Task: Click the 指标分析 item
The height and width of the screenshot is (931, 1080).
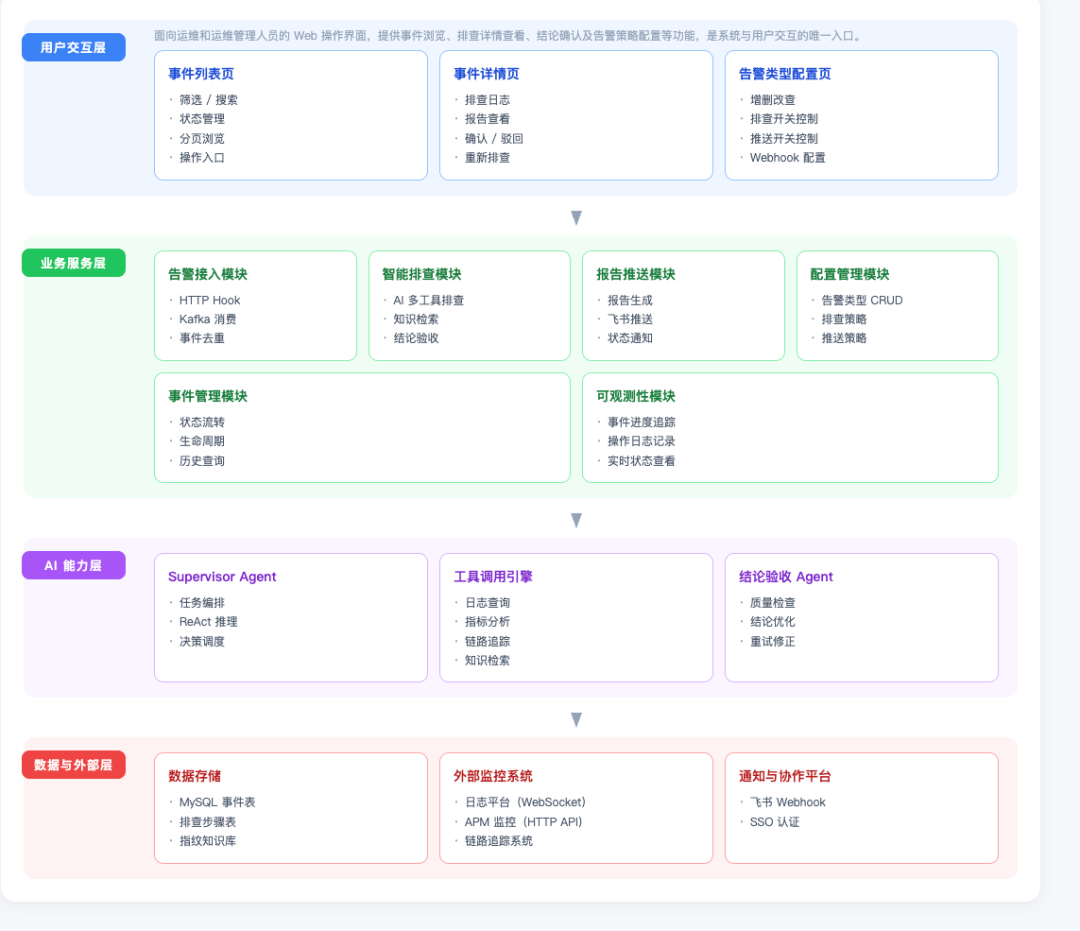Action: click(x=487, y=622)
